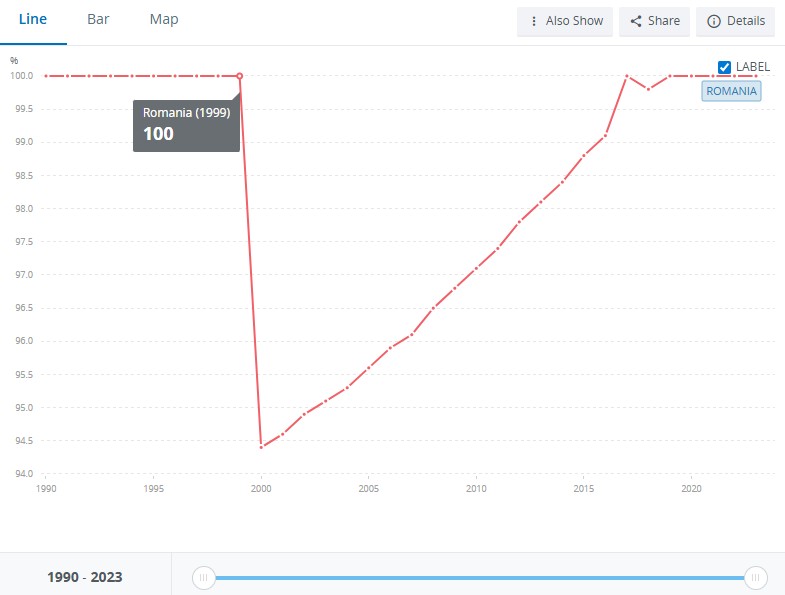Click the Share icon button
Viewport: 785px width, 595px height.
pos(655,21)
